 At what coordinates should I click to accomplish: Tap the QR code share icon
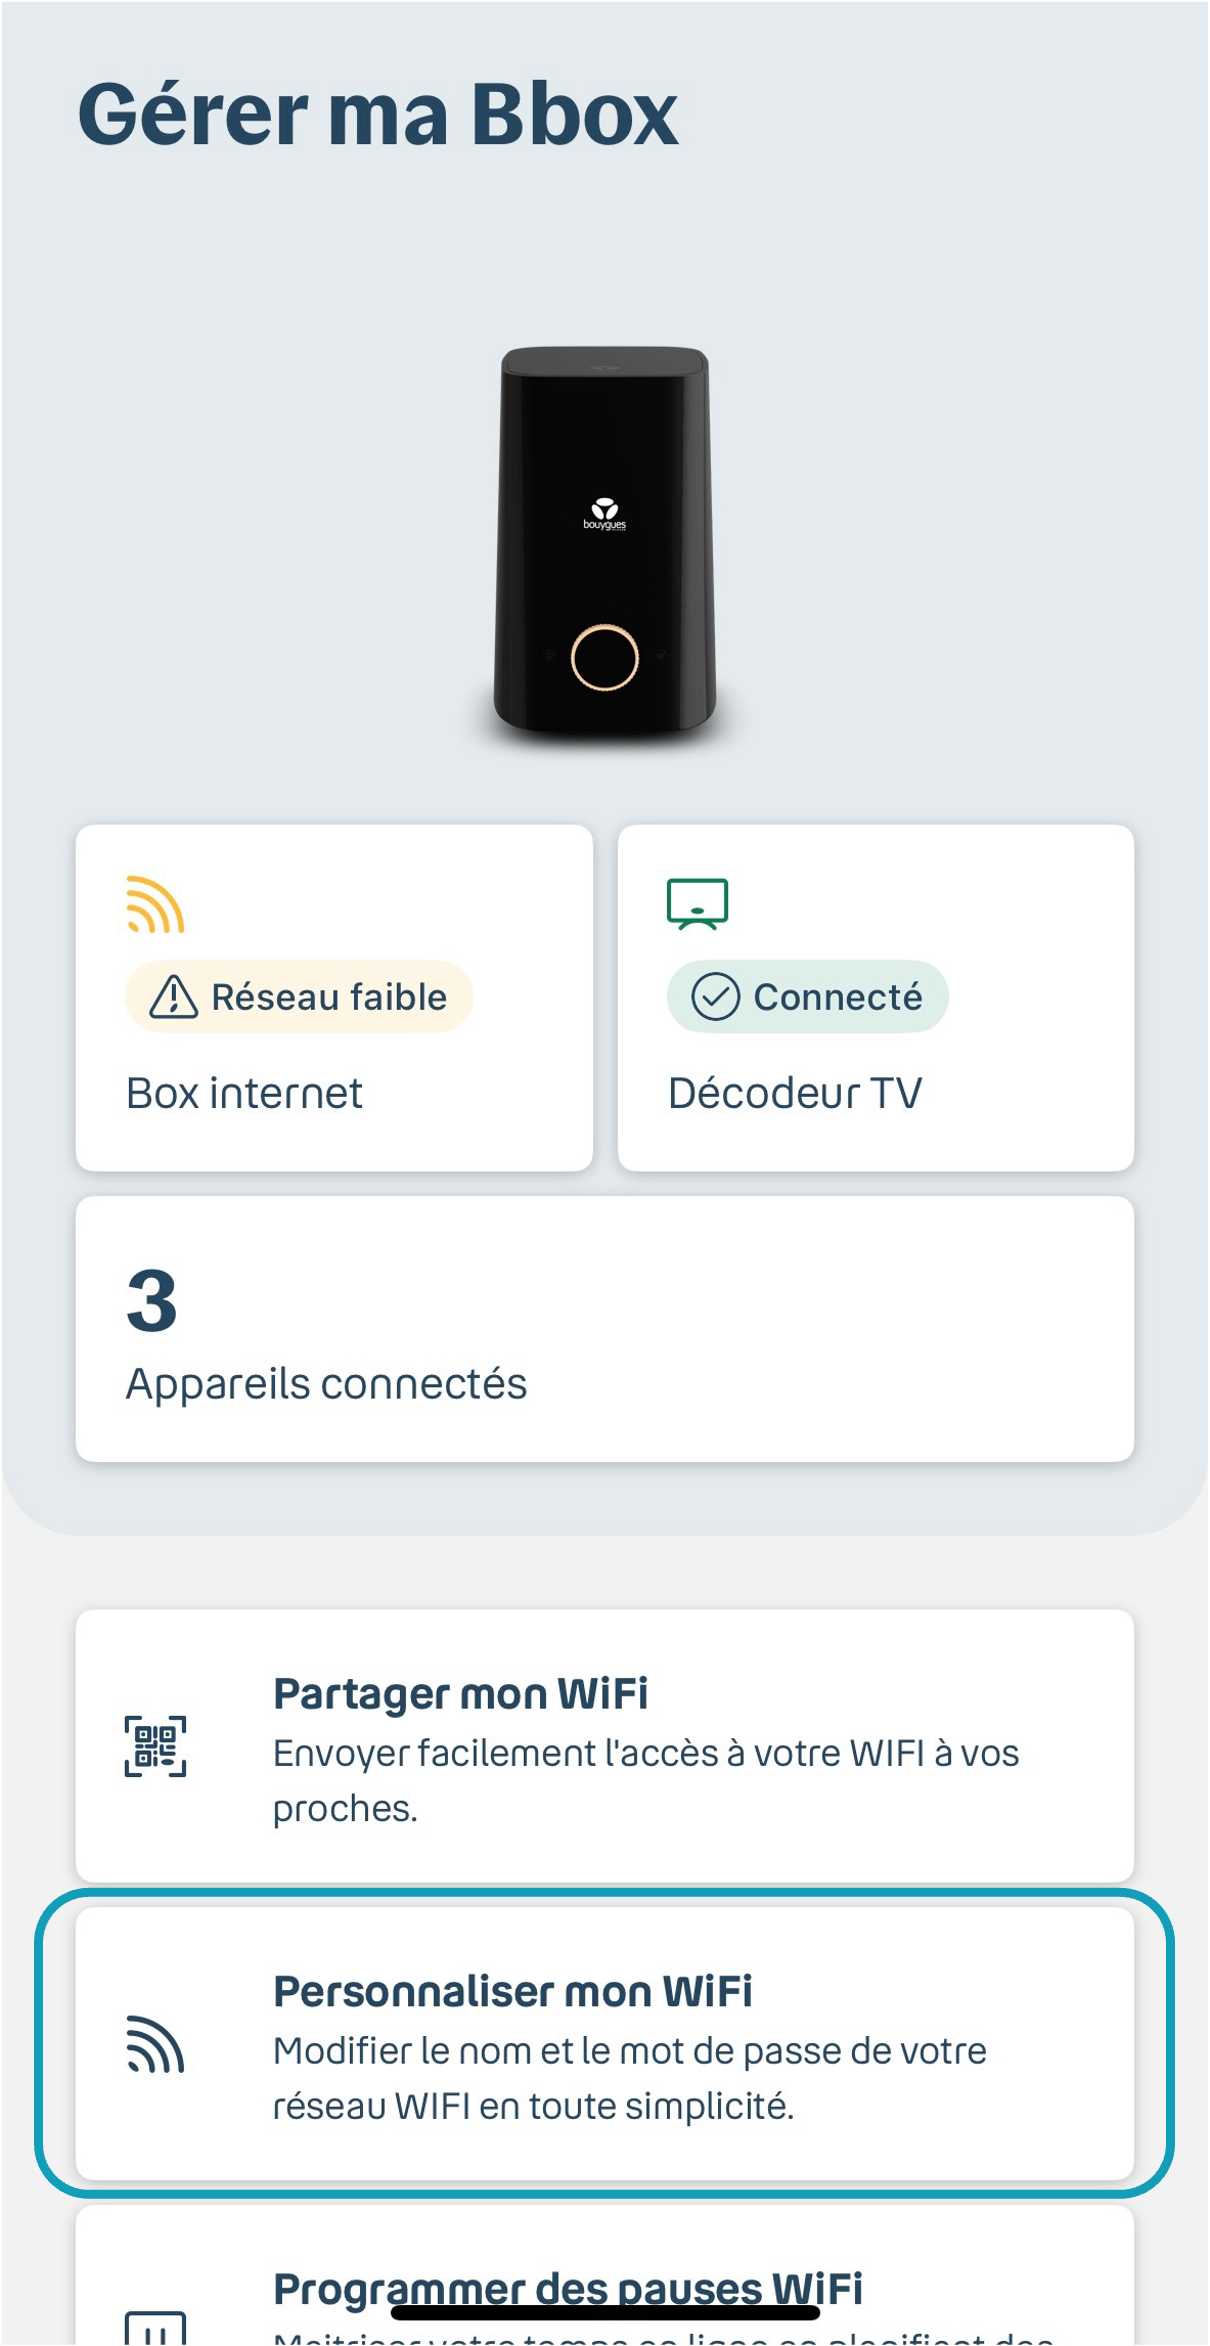coord(155,1746)
